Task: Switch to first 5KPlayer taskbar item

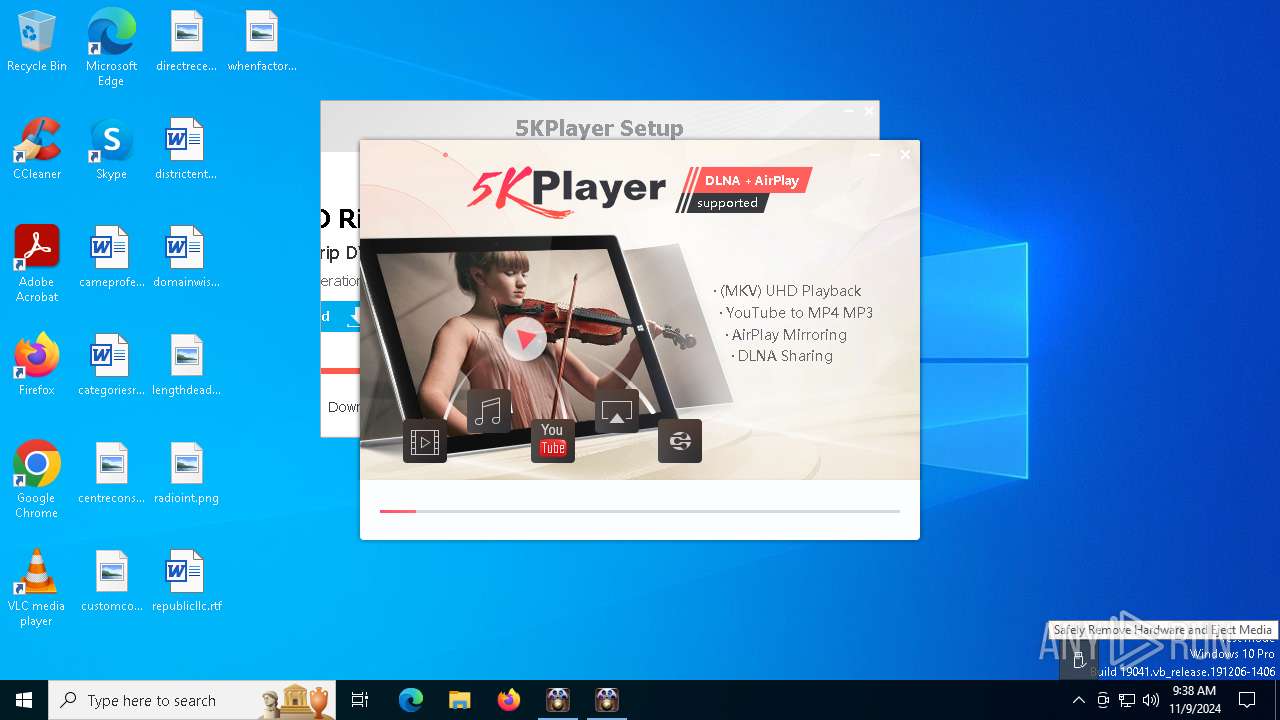Action: pos(558,700)
